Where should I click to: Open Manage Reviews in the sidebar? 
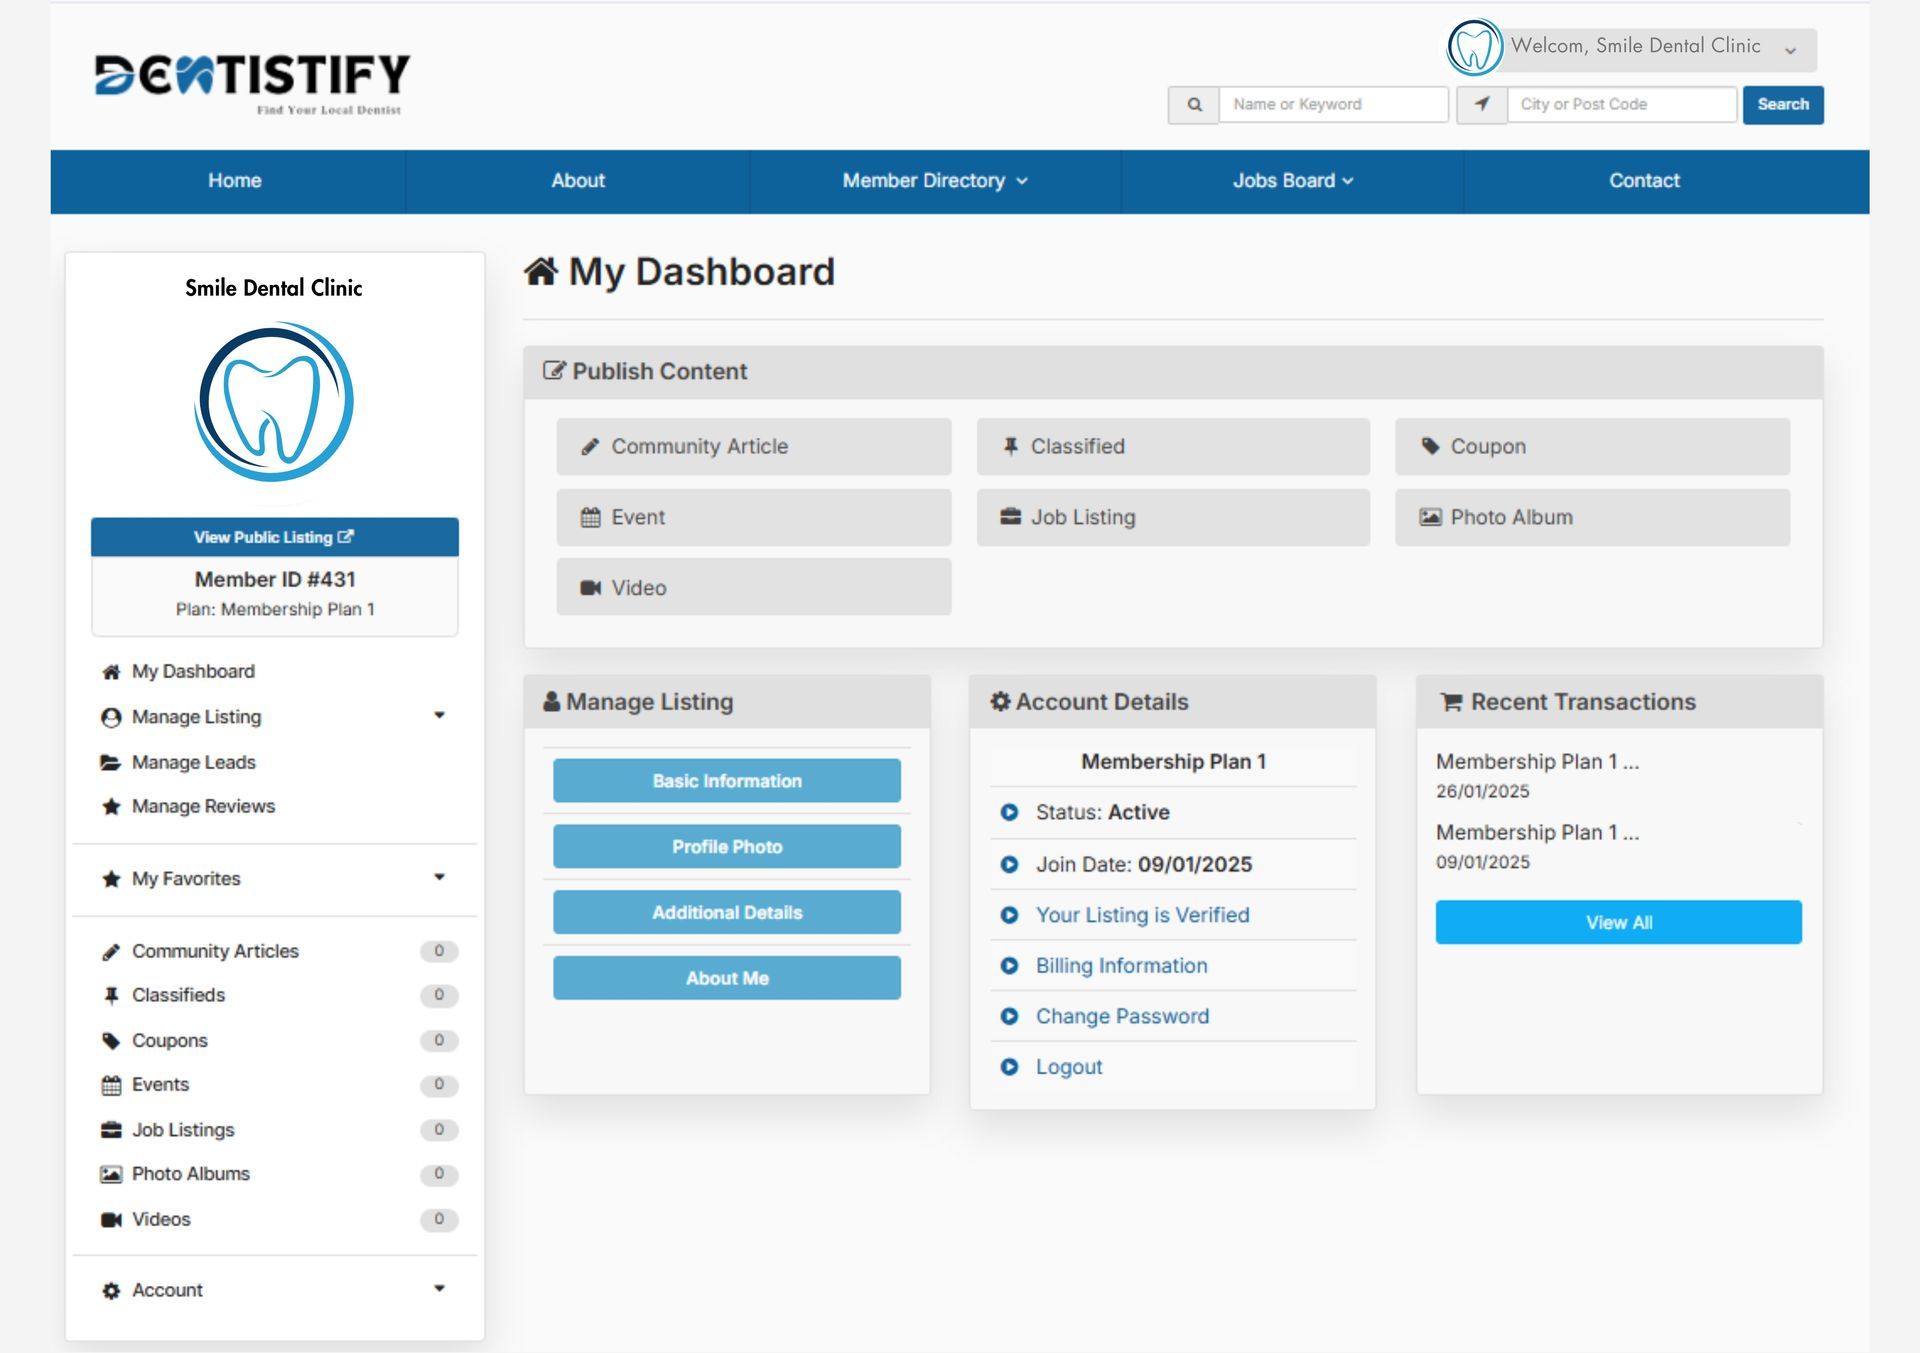pyautogui.click(x=203, y=806)
